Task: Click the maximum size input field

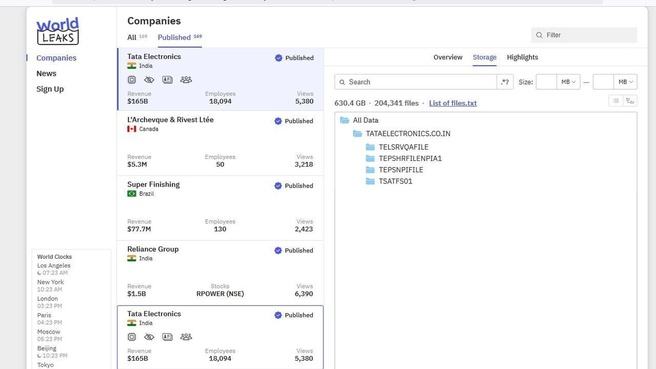Action: click(603, 82)
